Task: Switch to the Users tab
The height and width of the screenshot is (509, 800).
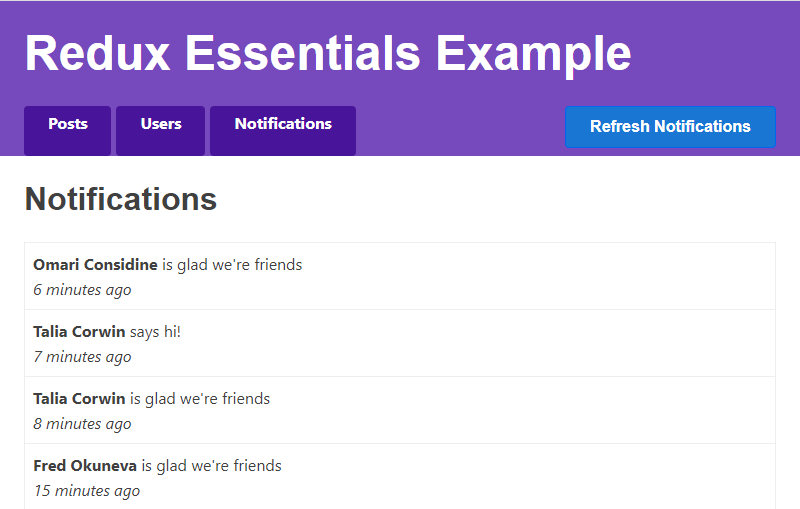Action: pos(160,125)
